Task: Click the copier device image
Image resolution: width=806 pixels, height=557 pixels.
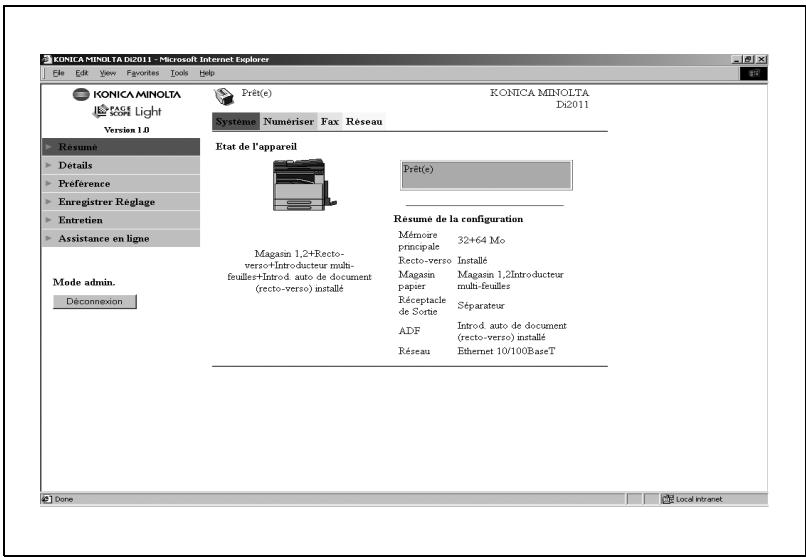Action: pyautogui.click(x=304, y=184)
